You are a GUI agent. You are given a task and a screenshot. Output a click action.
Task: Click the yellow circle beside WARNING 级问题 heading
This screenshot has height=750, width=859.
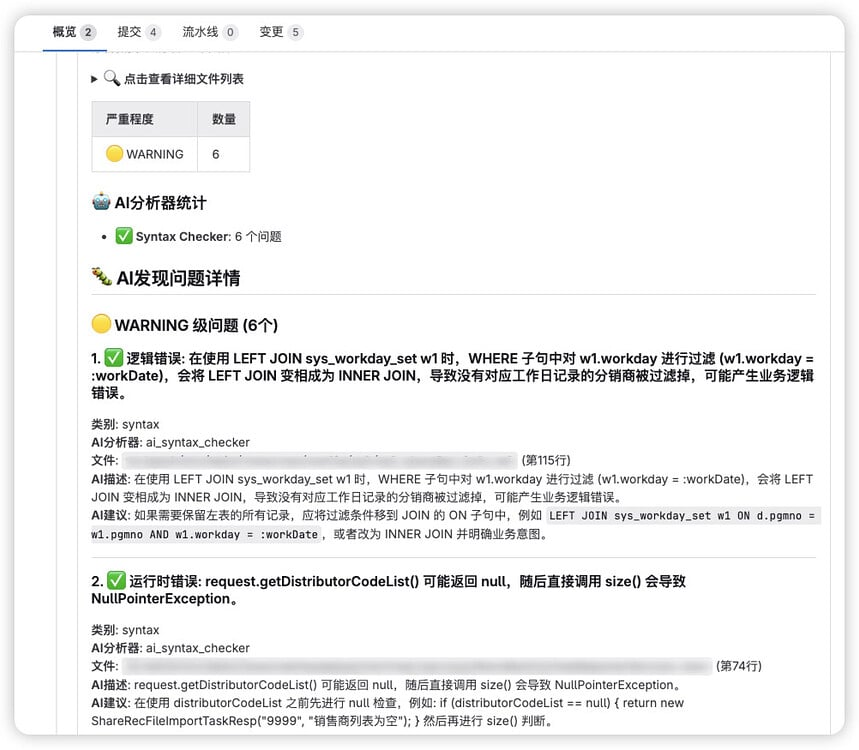tap(101, 324)
